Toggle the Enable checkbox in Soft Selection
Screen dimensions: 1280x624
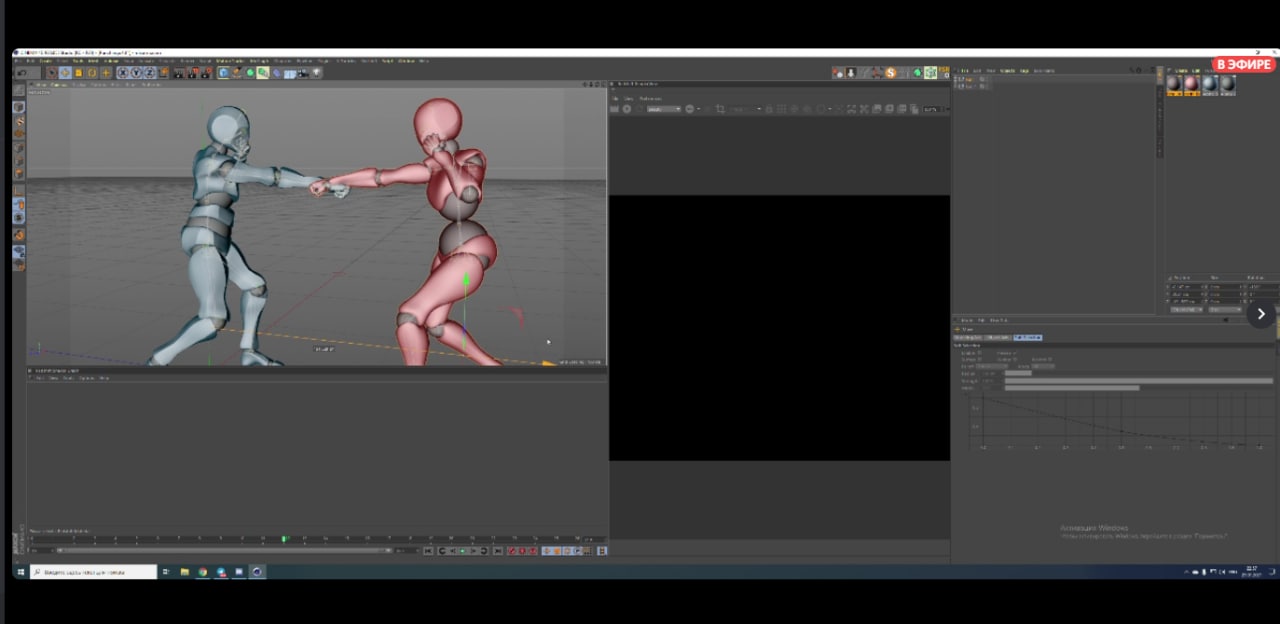coord(979,353)
